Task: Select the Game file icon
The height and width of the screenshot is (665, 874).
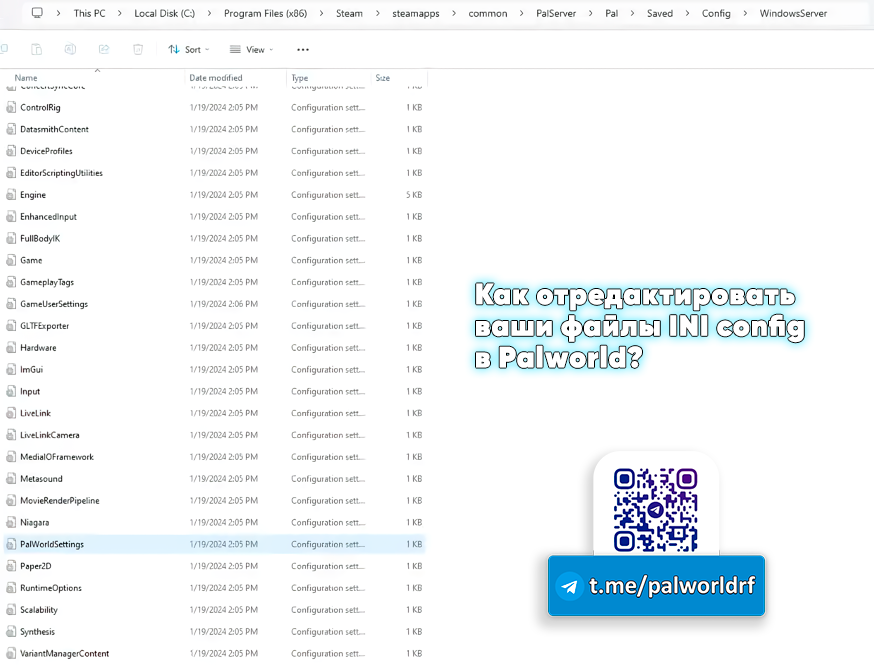Action: [x=11, y=260]
